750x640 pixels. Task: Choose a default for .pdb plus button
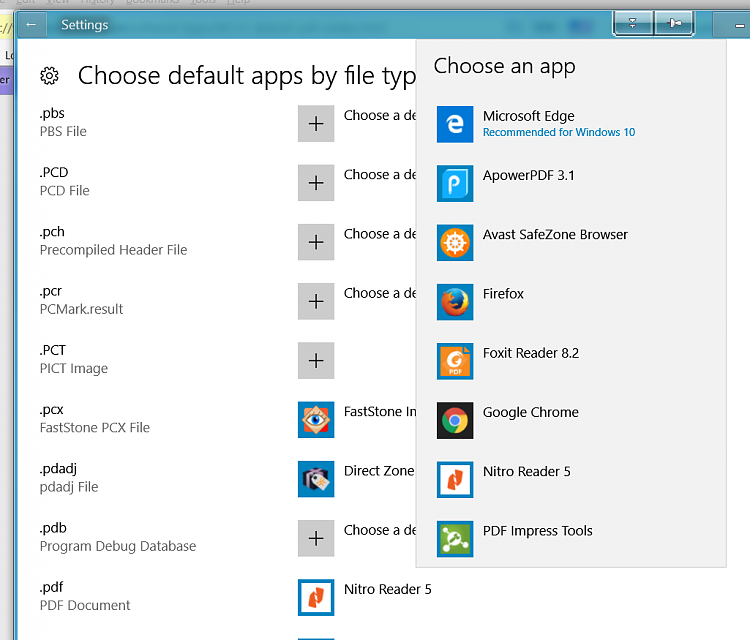(316, 538)
